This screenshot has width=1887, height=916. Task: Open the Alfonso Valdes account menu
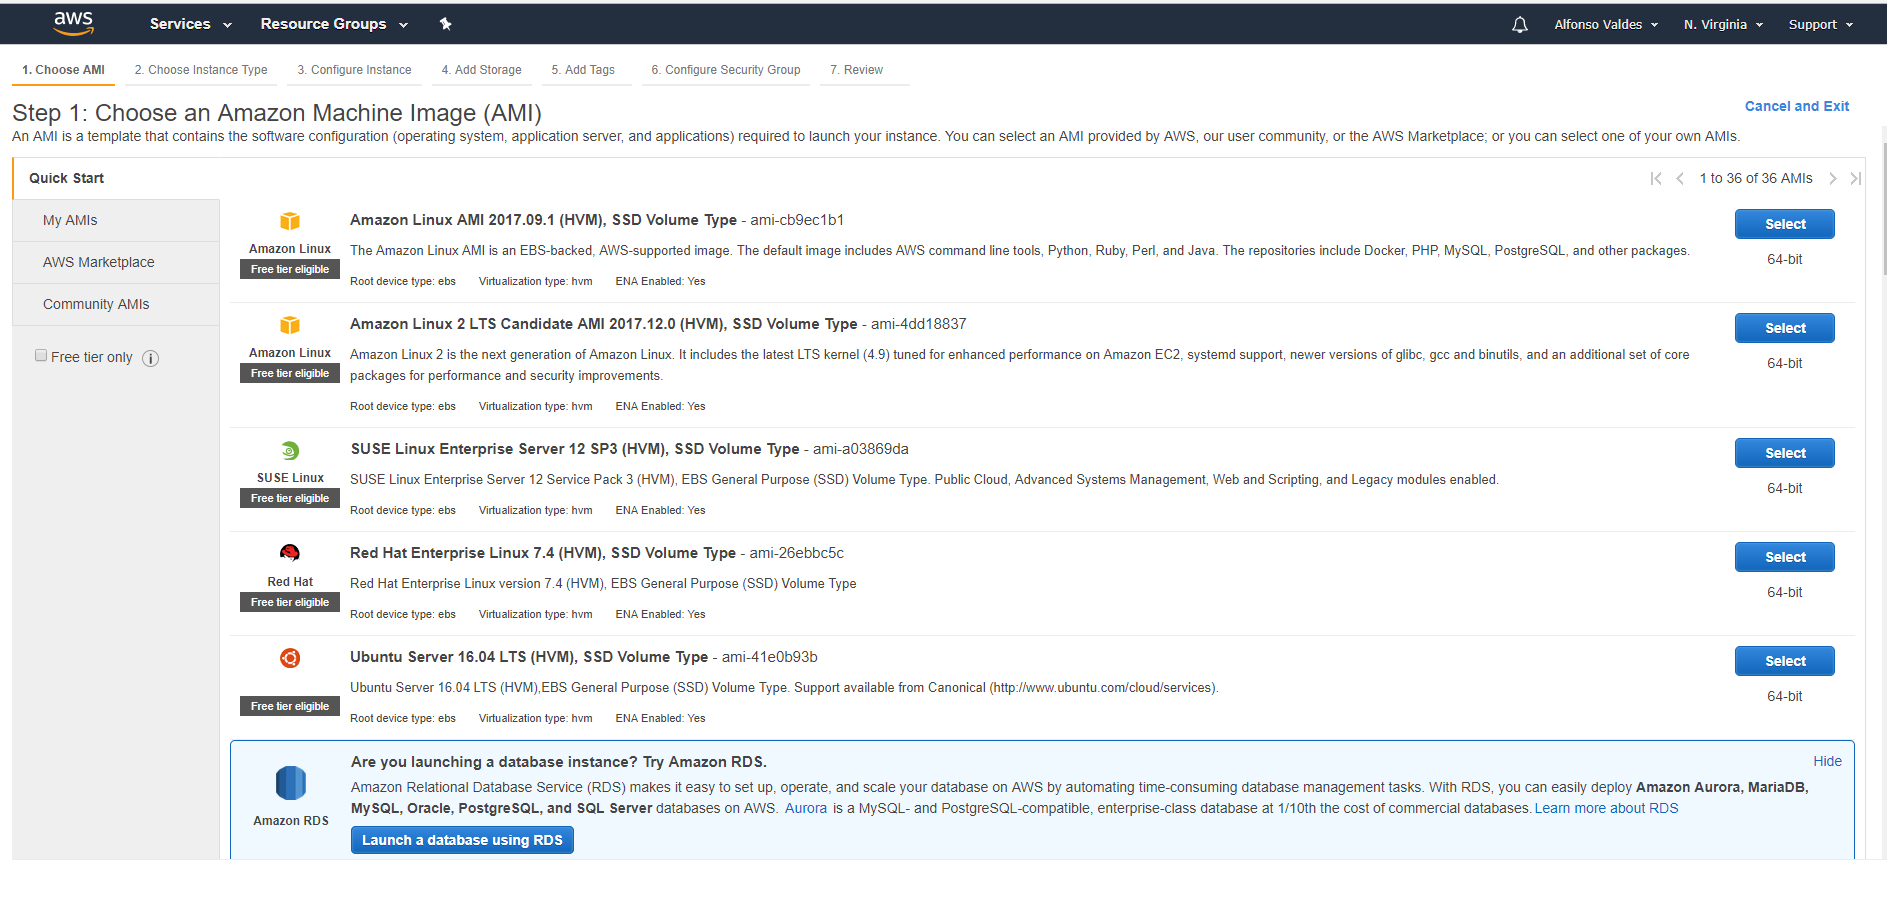click(x=1606, y=25)
